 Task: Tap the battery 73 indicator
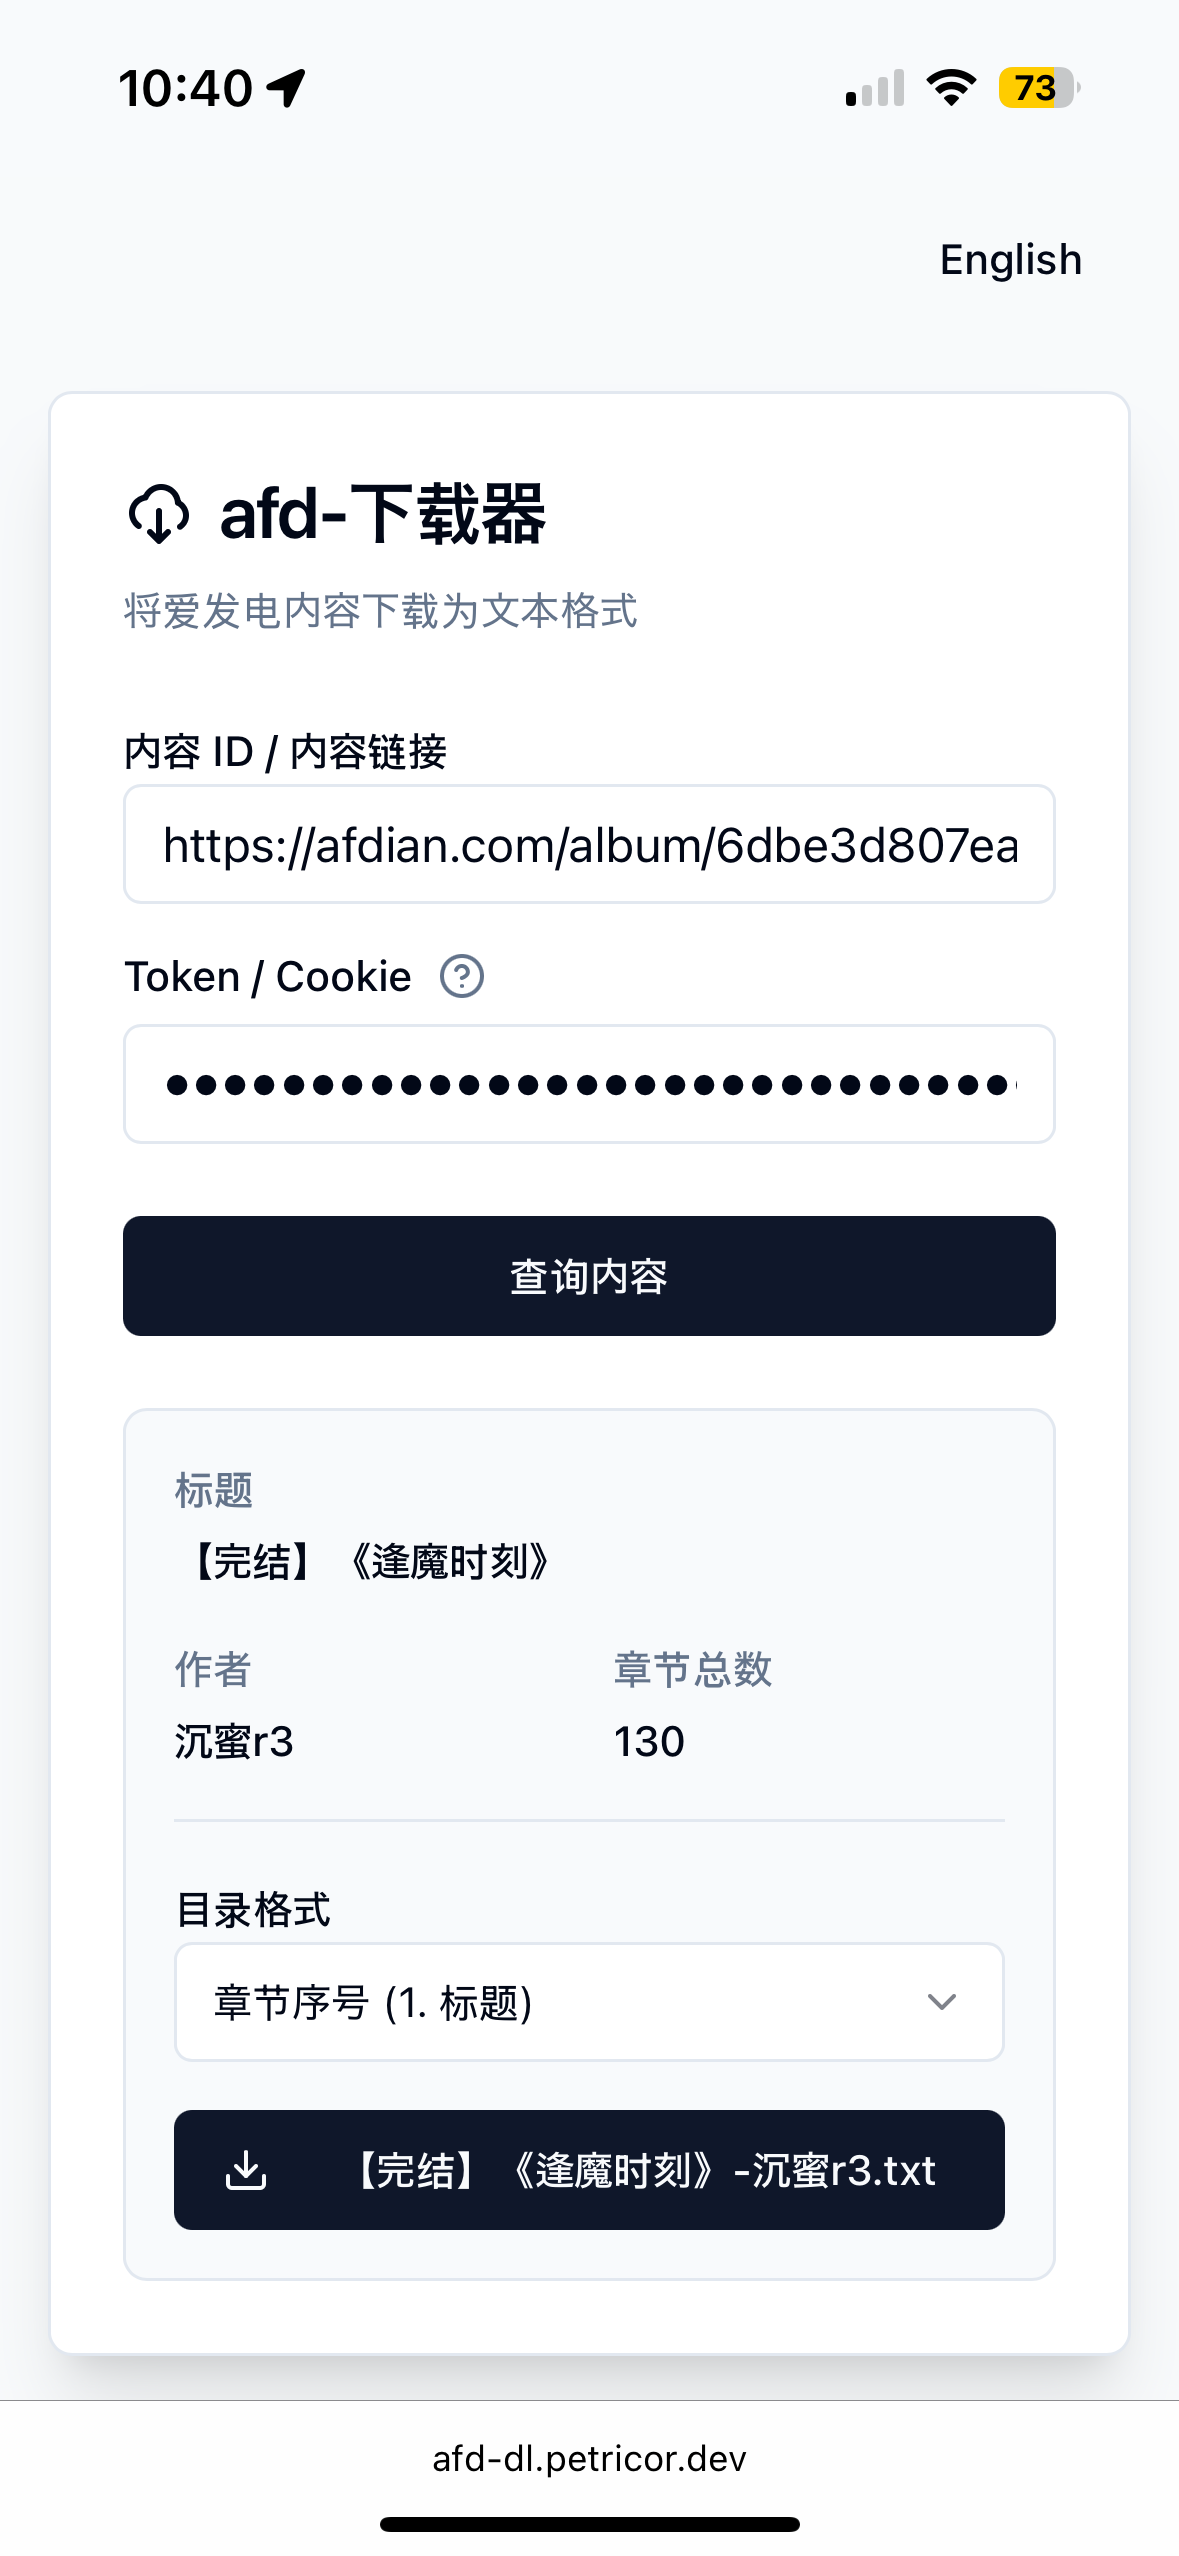coord(1038,88)
